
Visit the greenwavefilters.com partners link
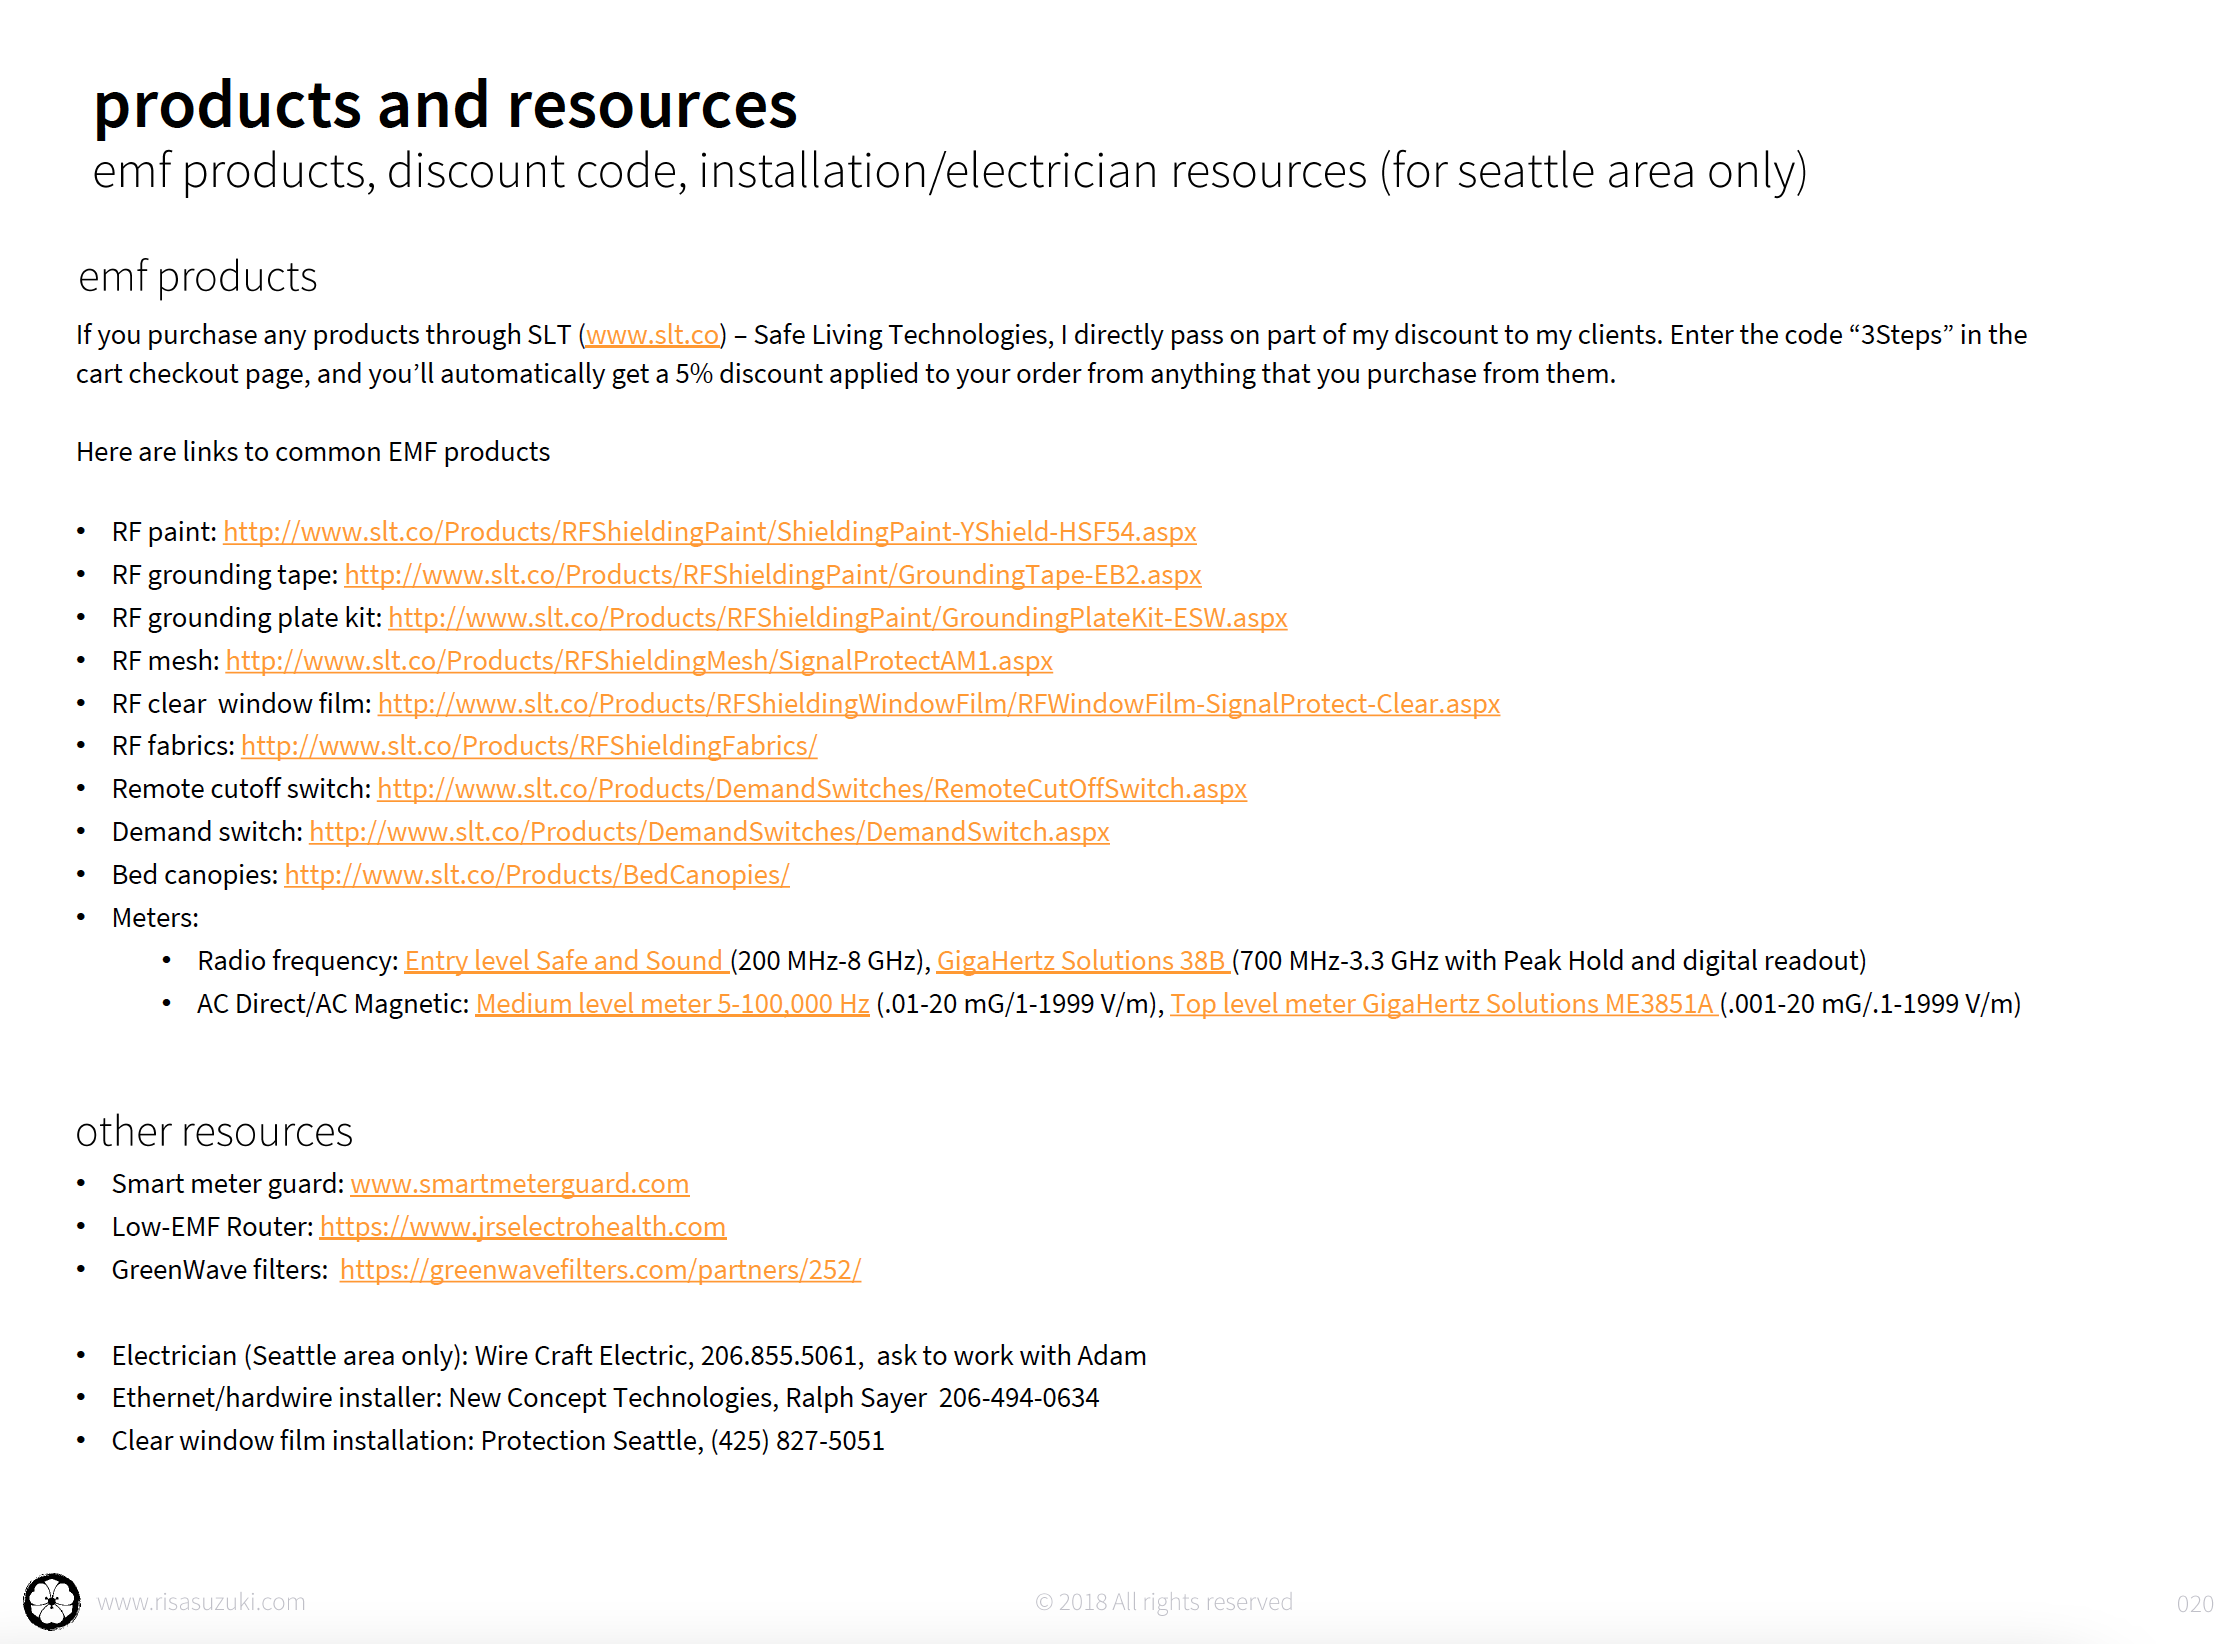coord(600,1270)
